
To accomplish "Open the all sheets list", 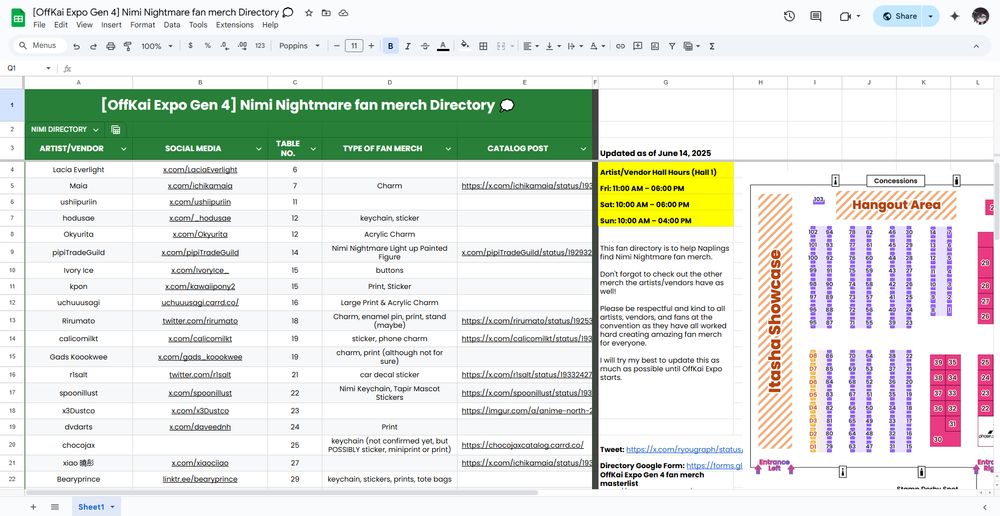I will 55,506.
